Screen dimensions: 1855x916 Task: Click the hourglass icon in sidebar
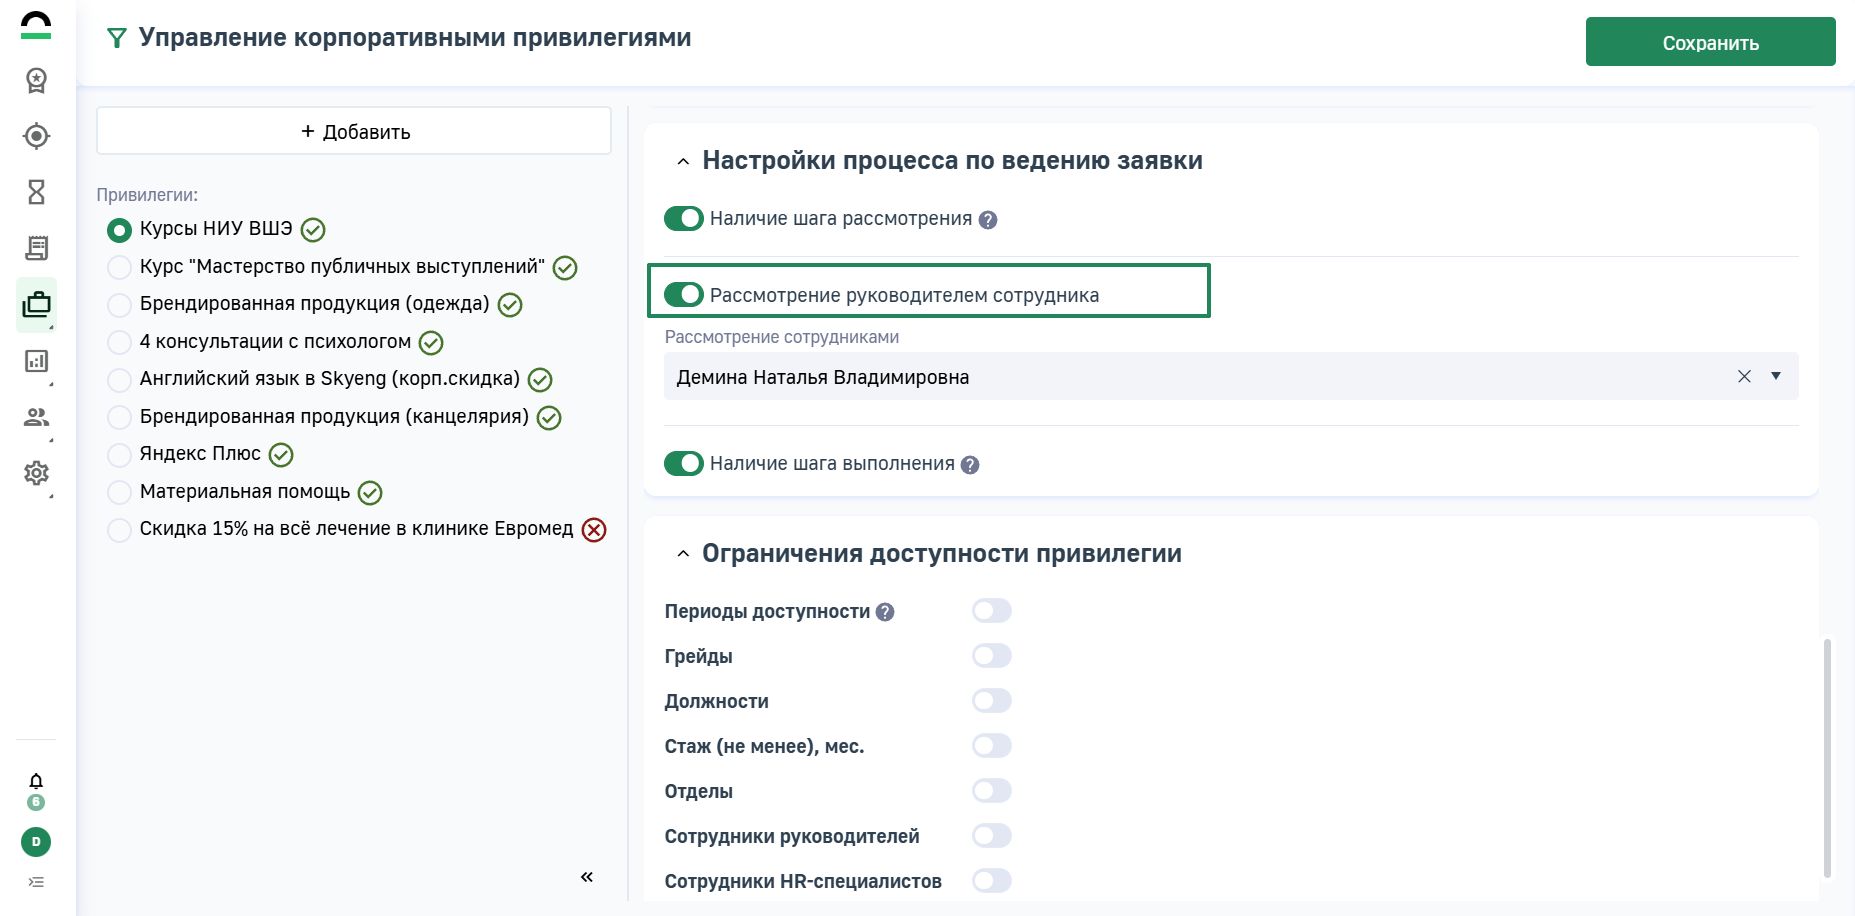(x=36, y=192)
